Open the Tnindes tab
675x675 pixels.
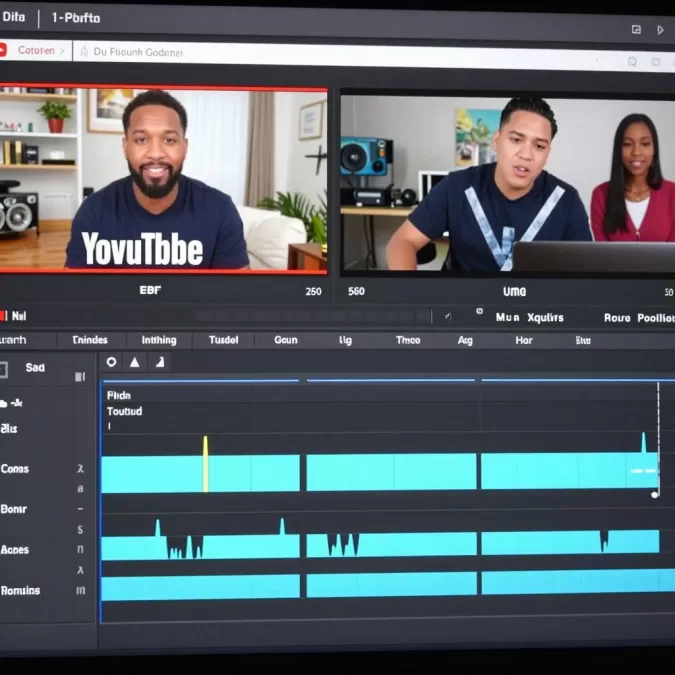pyautogui.click(x=90, y=340)
